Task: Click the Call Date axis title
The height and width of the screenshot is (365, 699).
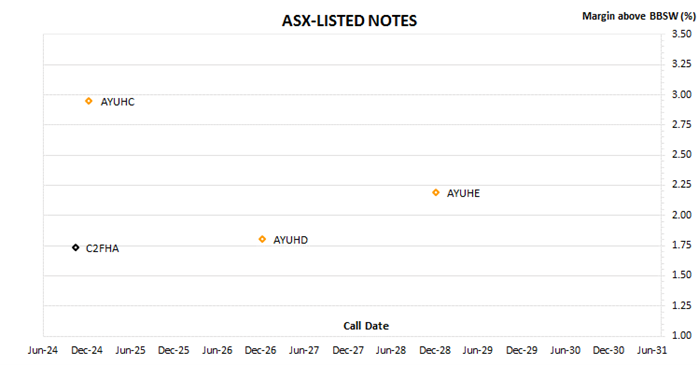Action: (366, 326)
